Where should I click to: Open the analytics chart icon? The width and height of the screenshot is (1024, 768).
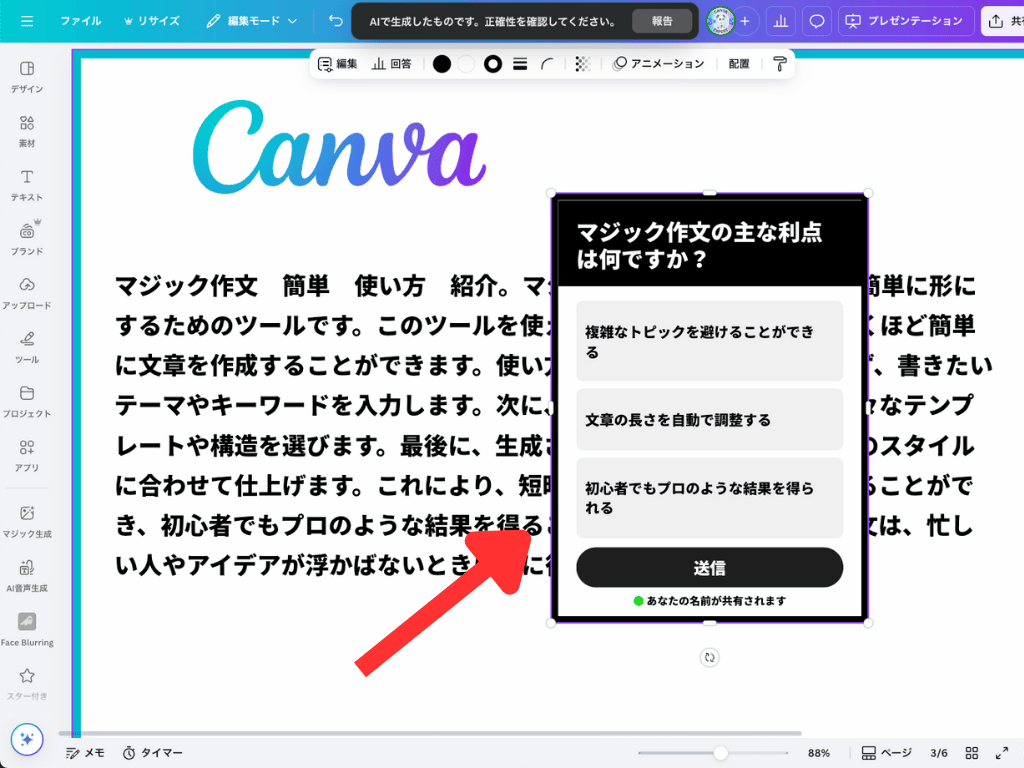pyautogui.click(x=780, y=22)
